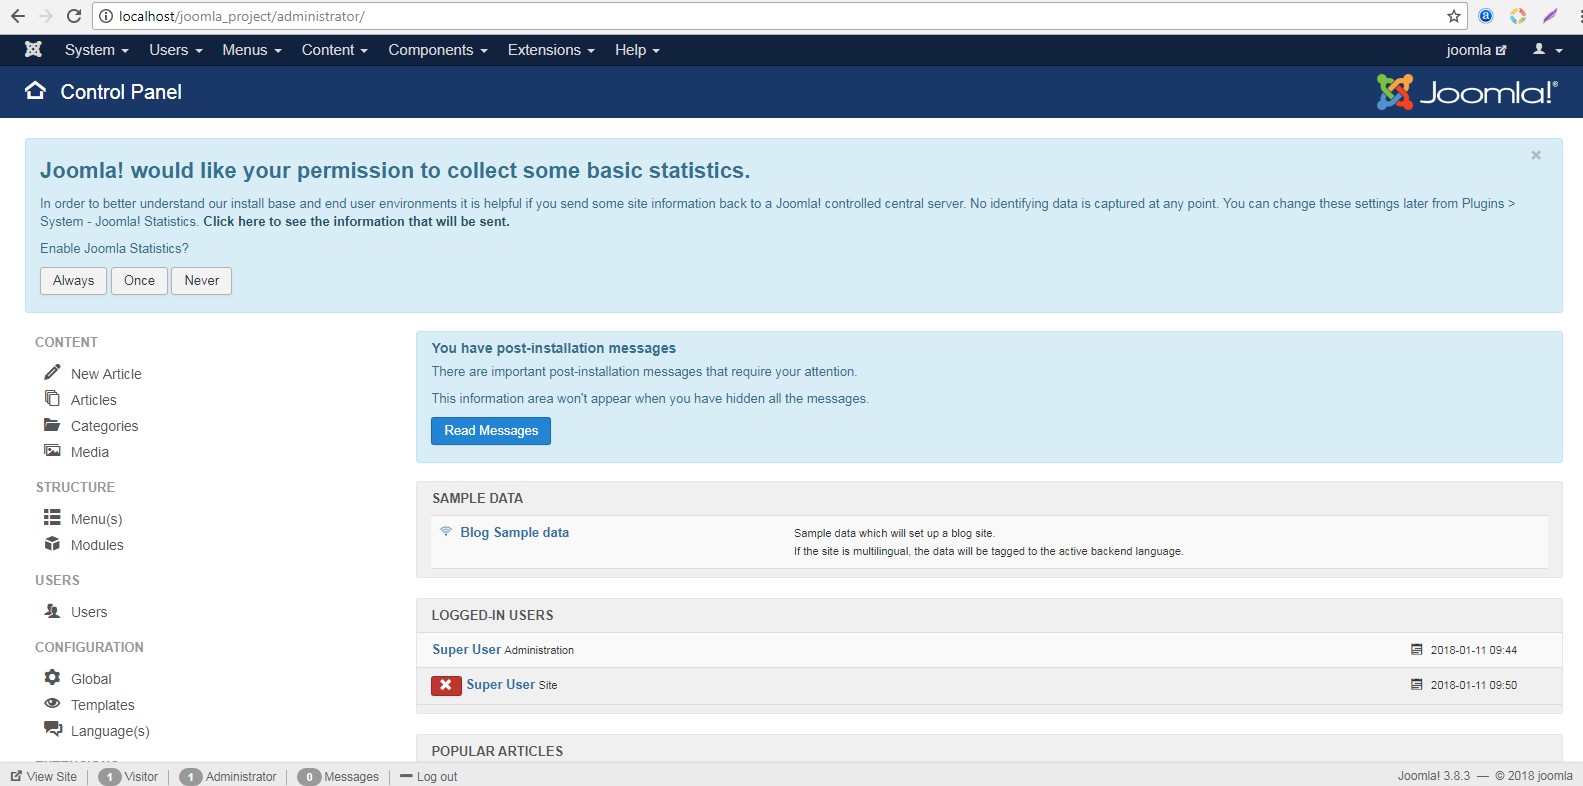Go back with the browser back arrow

point(18,16)
